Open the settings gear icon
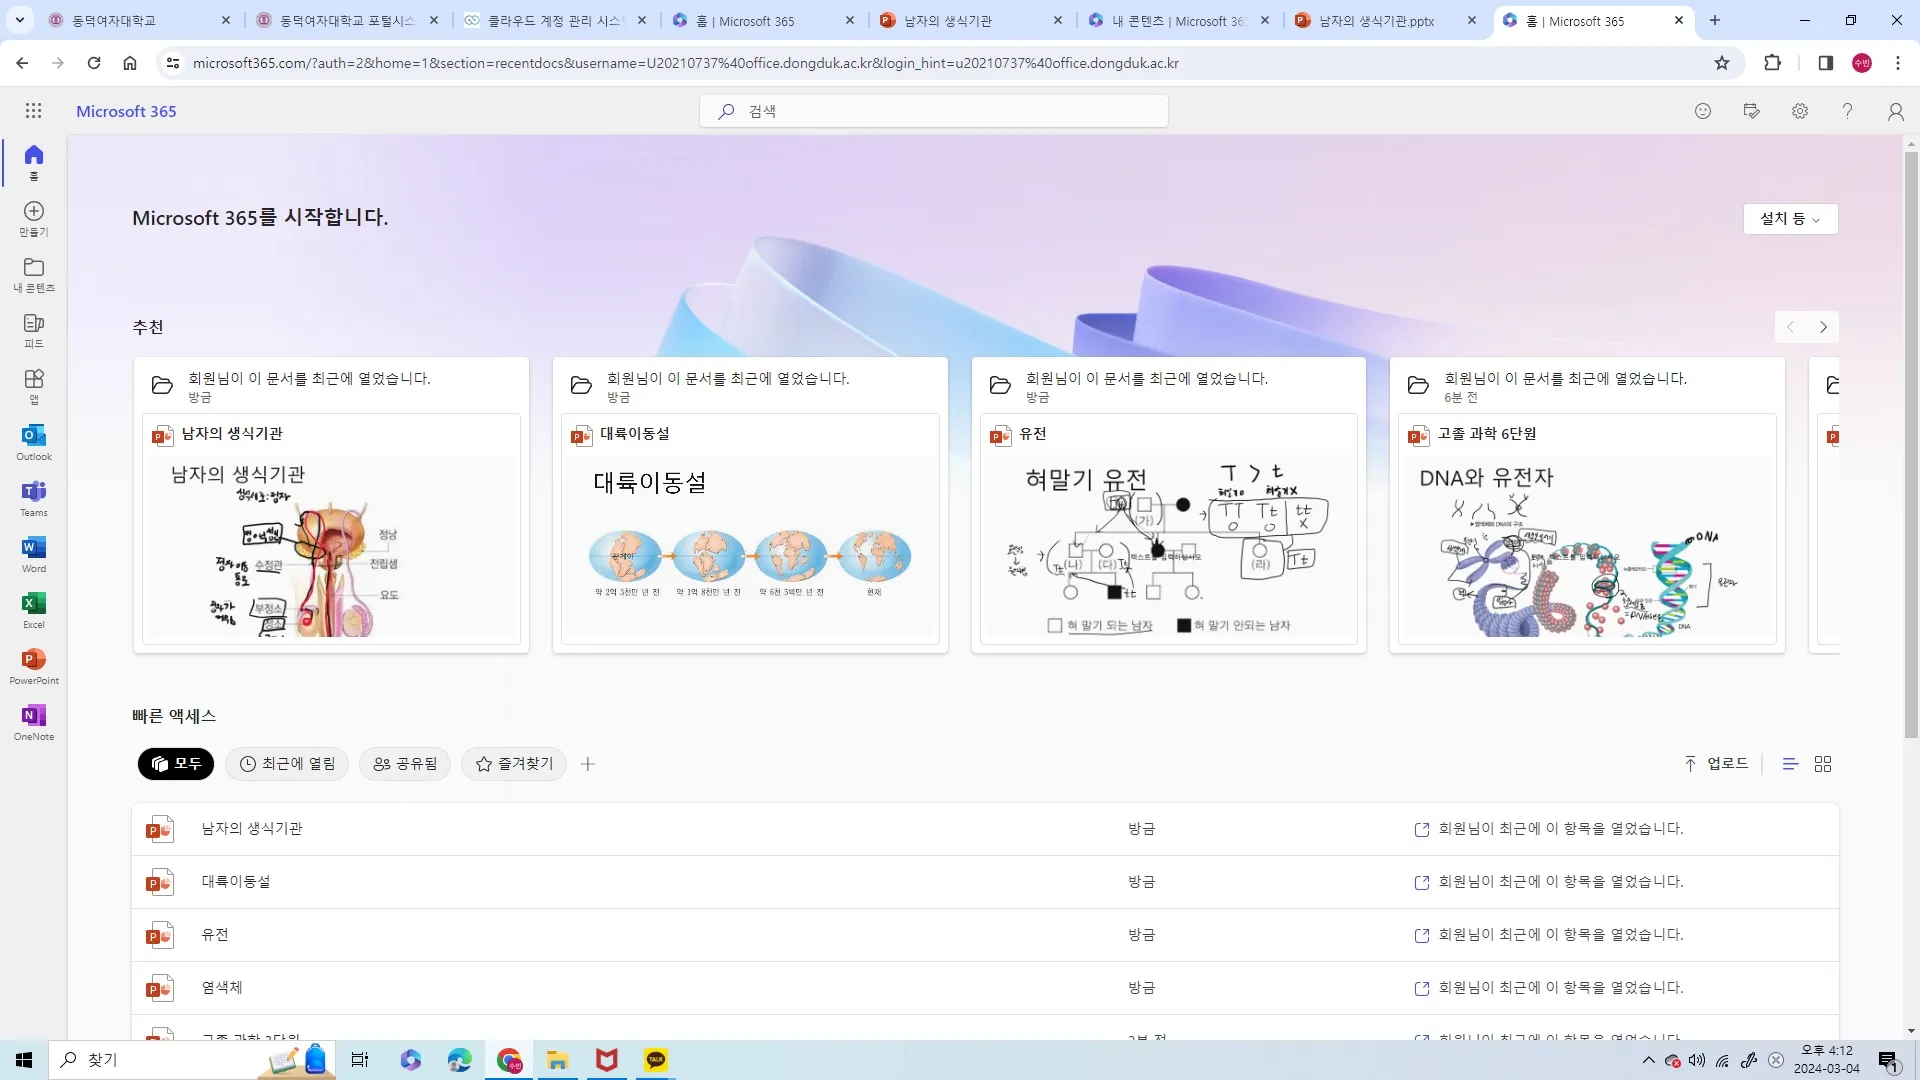Image resolution: width=1920 pixels, height=1080 pixels. click(1800, 111)
